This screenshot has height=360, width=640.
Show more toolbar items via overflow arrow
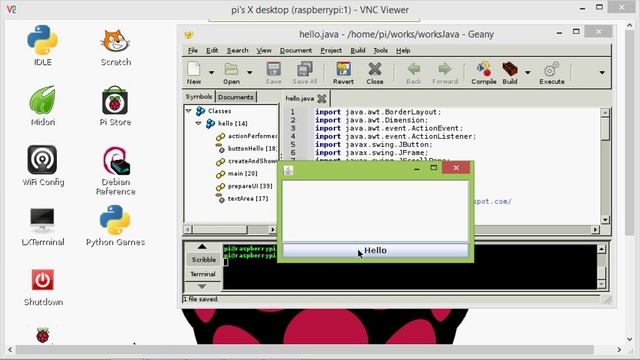(x=602, y=73)
